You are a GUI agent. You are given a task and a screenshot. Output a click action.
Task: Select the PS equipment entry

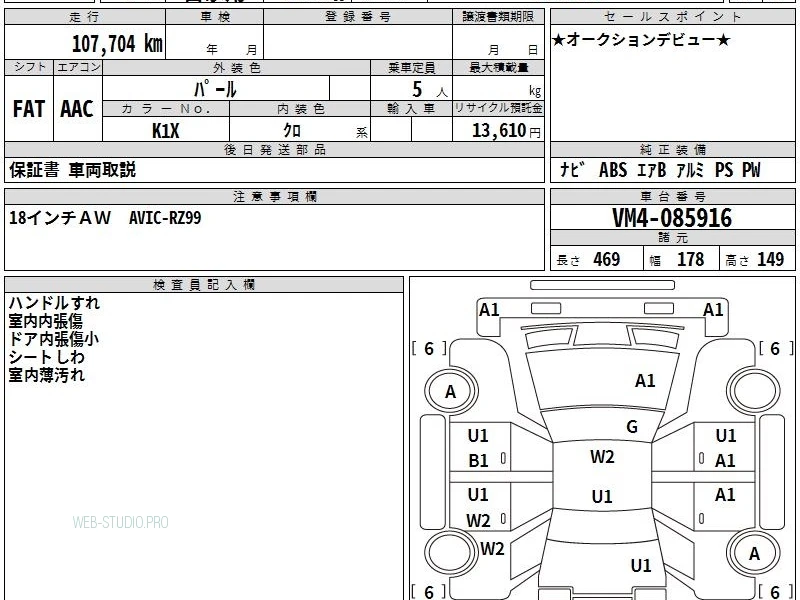pos(723,169)
